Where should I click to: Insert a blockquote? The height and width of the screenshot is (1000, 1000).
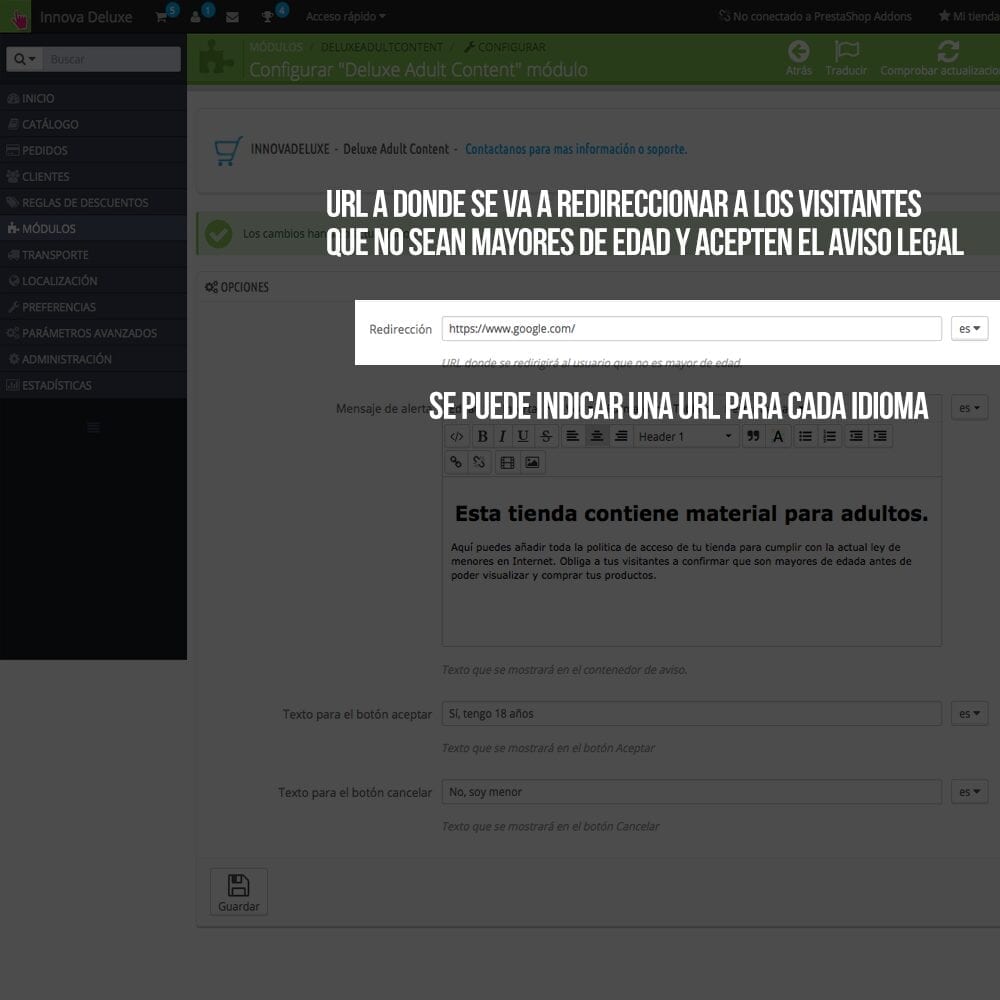point(753,436)
